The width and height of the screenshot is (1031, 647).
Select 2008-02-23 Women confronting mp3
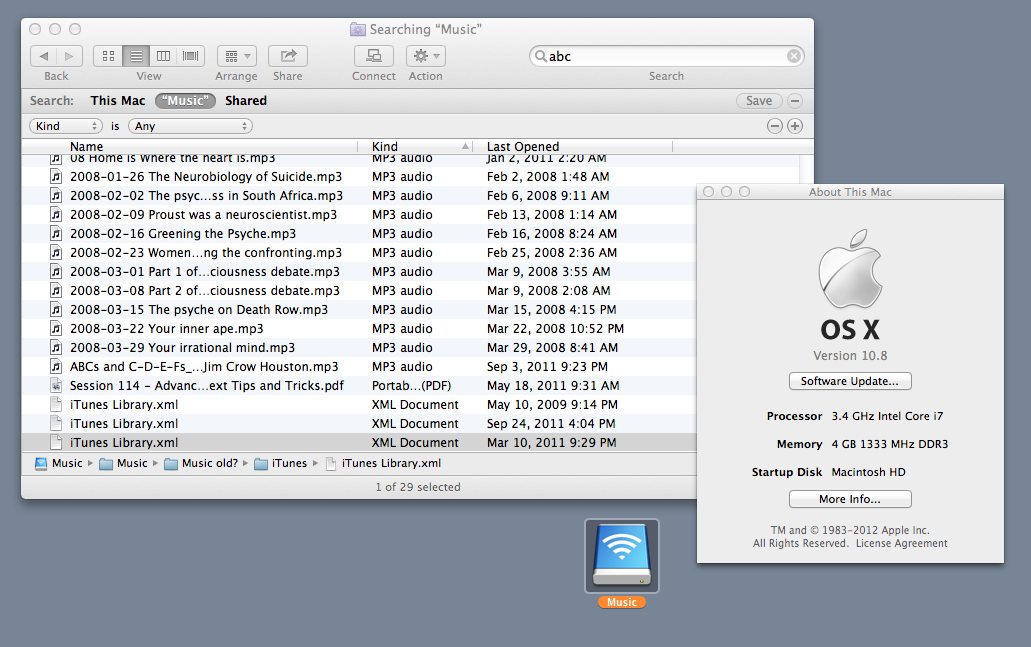pyautogui.click(x=206, y=253)
